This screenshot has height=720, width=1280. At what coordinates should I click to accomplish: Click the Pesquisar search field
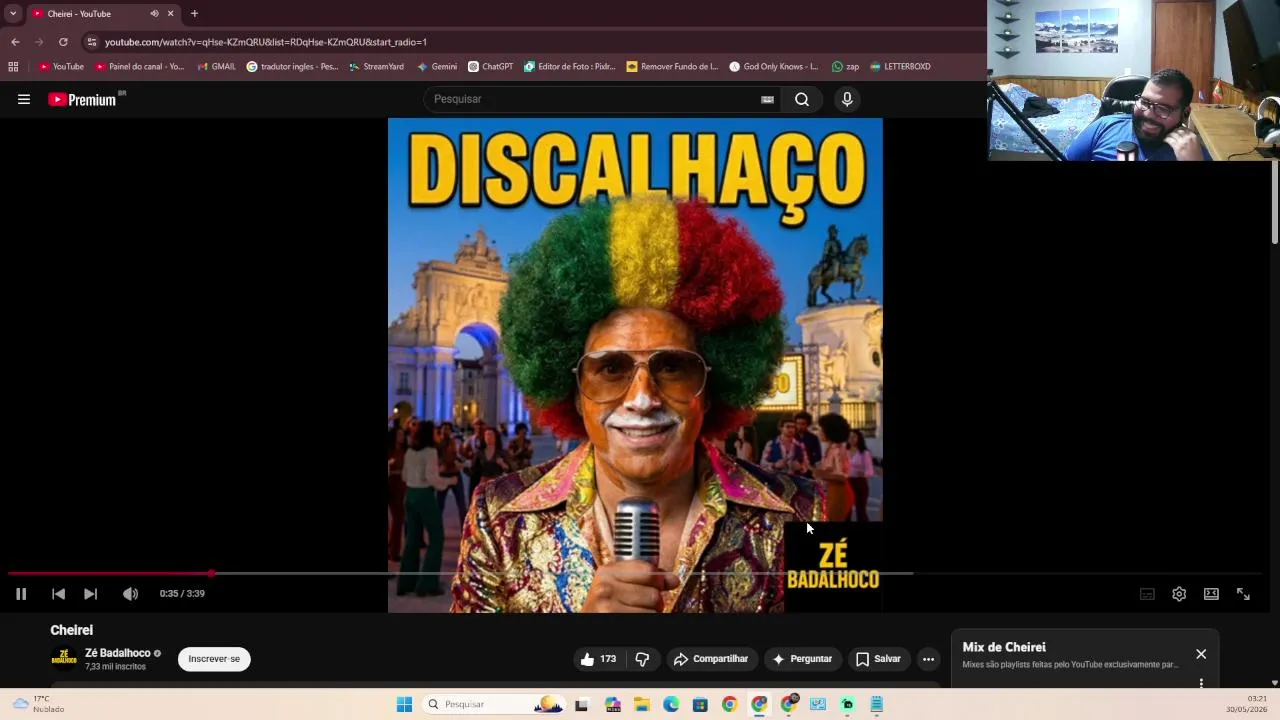coord(596,99)
